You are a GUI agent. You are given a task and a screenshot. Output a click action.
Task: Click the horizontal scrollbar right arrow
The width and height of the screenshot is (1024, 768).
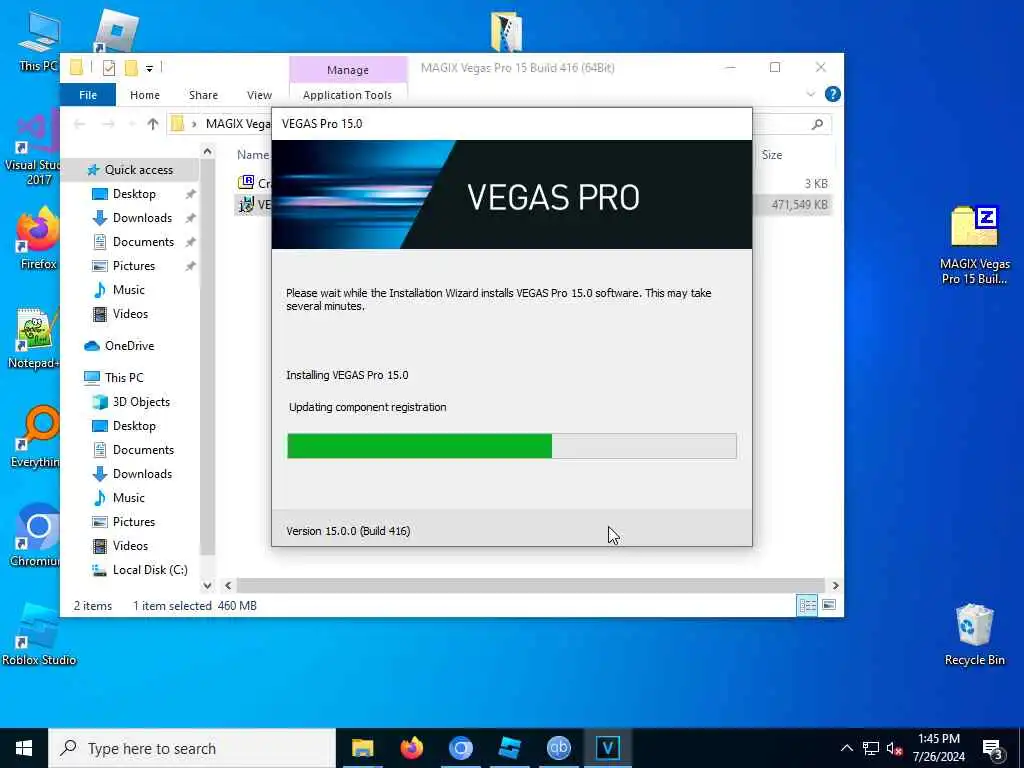coord(835,585)
